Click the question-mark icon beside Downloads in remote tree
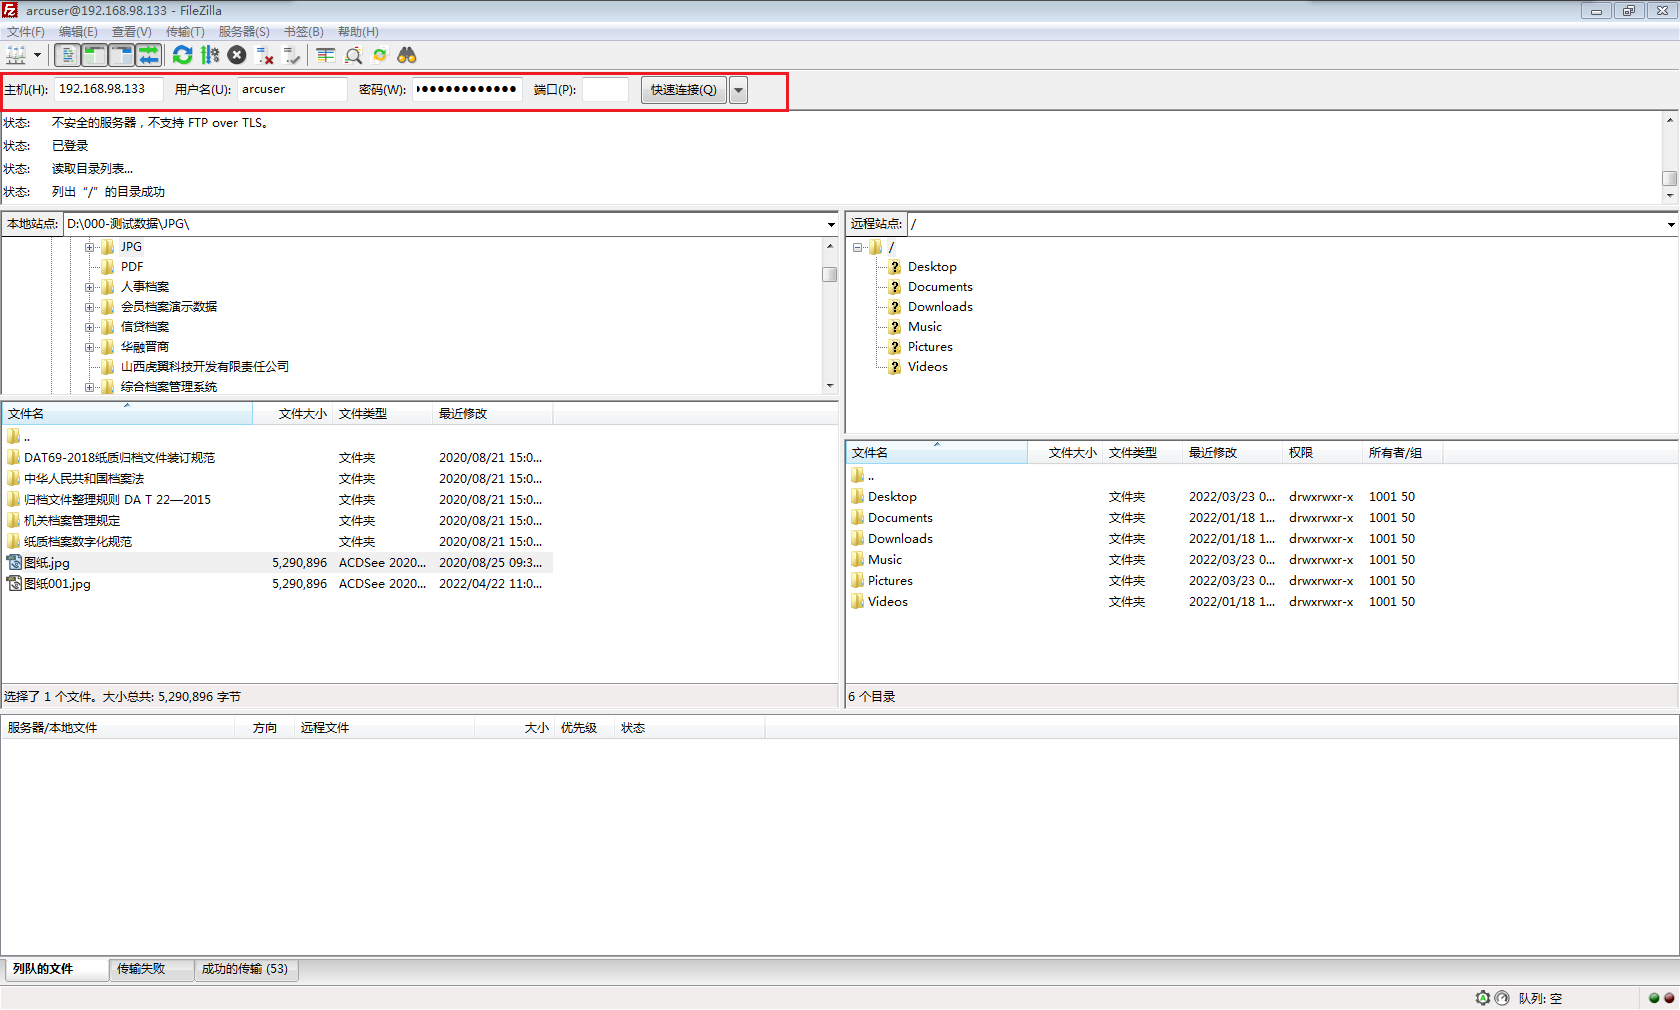The width and height of the screenshot is (1680, 1010). (895, 307)
